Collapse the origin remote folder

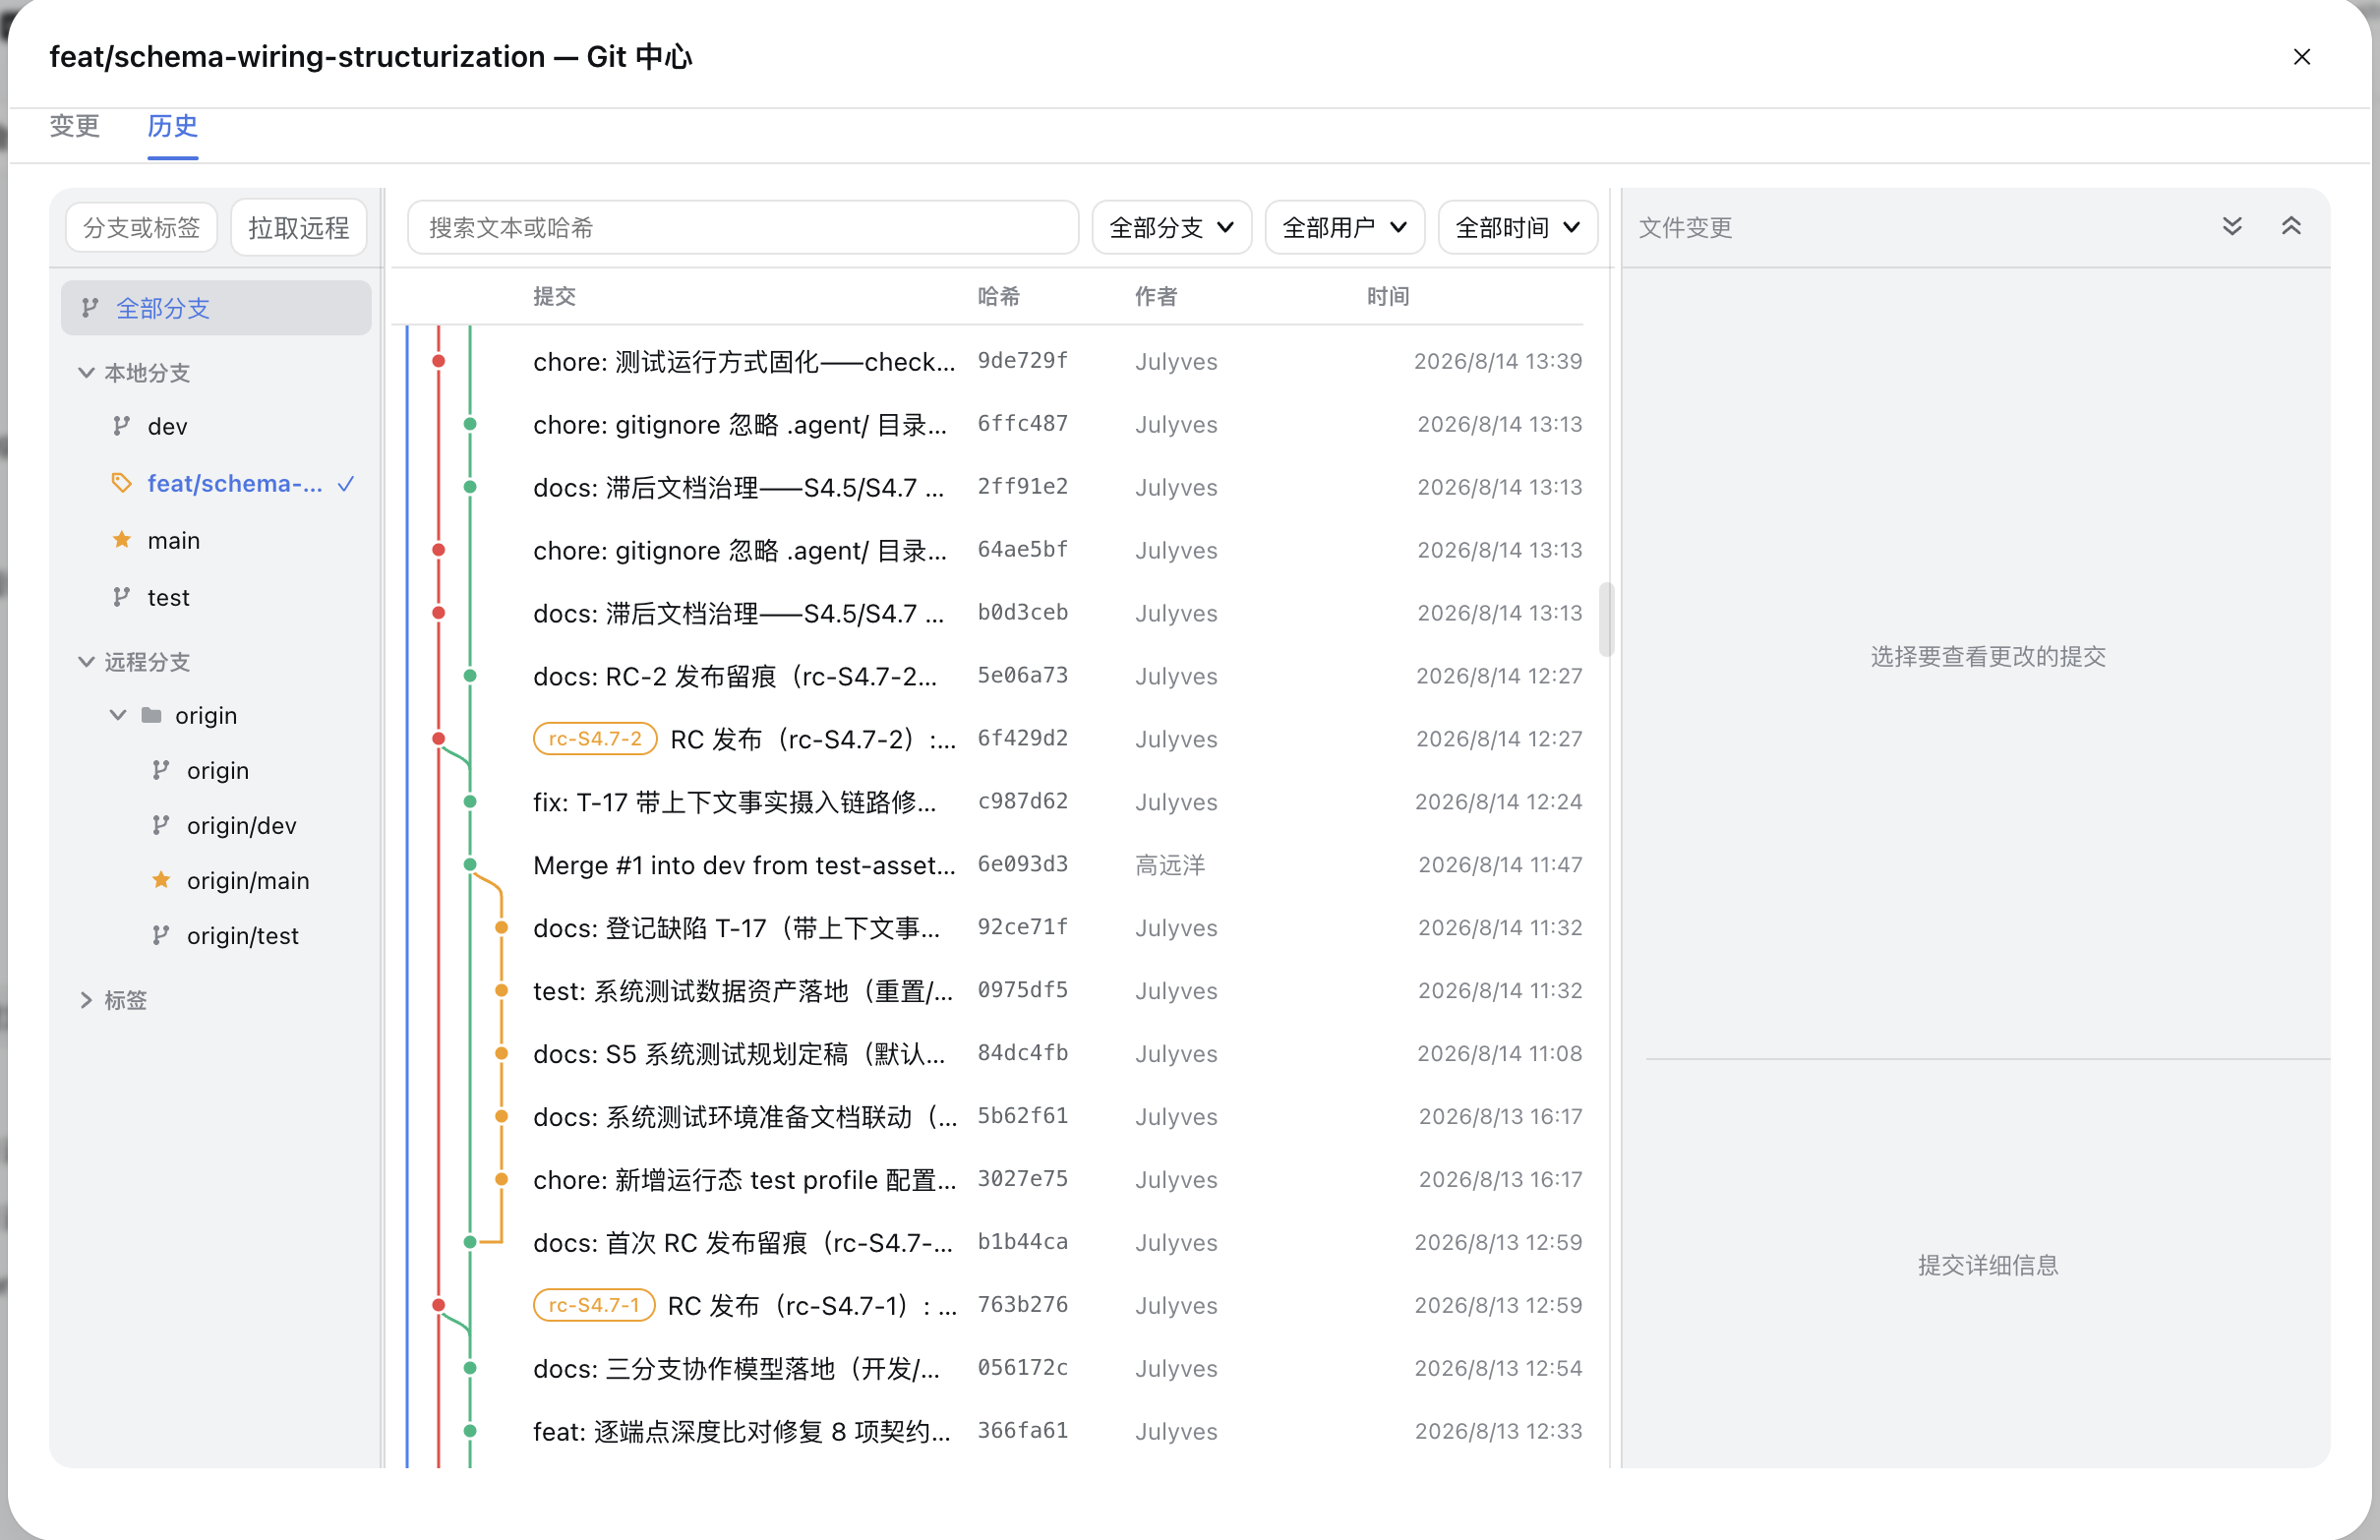(x=118, y=715)
